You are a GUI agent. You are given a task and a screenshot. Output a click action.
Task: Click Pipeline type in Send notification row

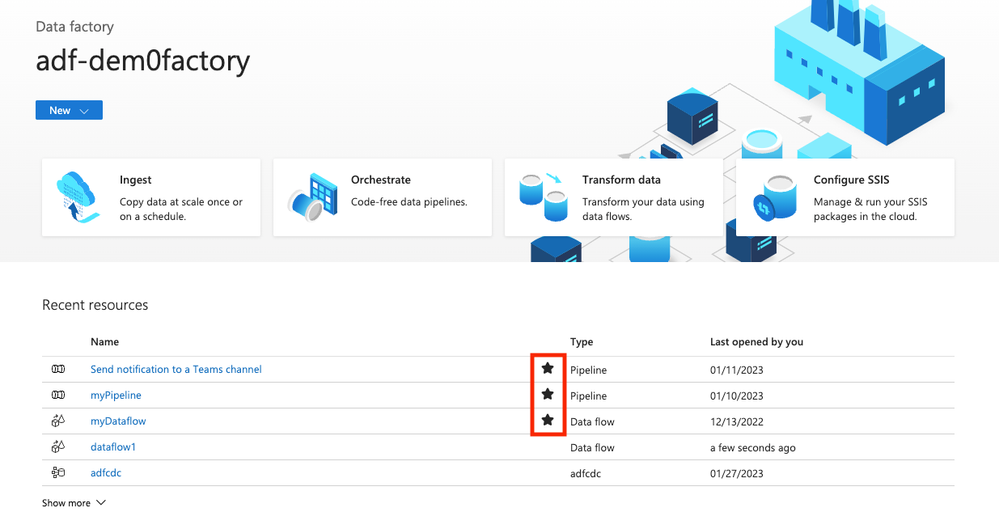point(589,370)
